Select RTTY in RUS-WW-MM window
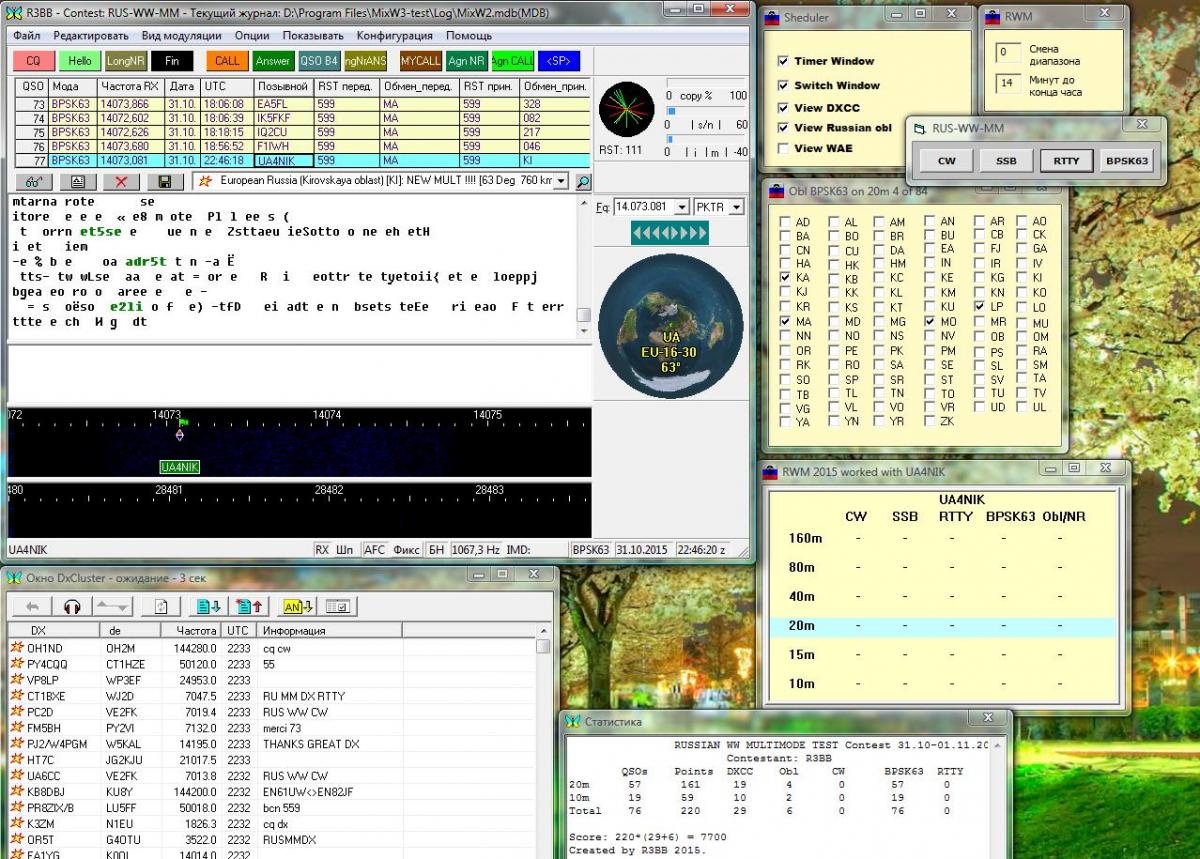 pyautogui.click(x=1066, y=160)
